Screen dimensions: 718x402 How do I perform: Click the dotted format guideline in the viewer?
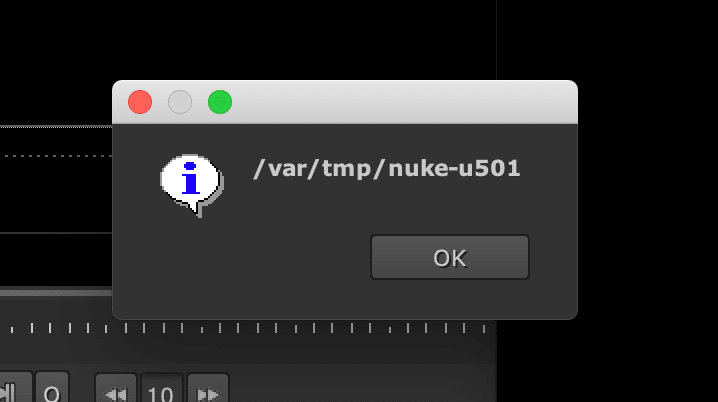tap(56, 156)
